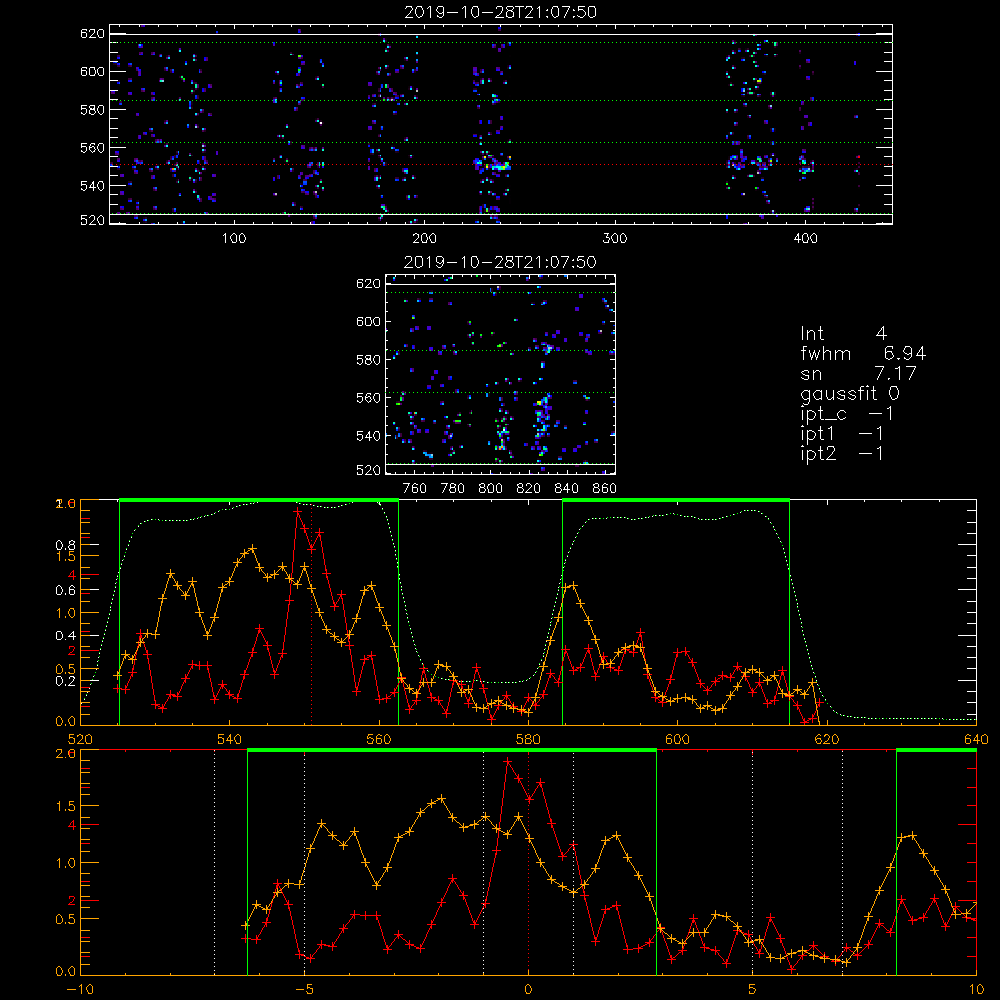Screen dimensions: 1000x1000
Task: Click y-axis label 580 on middle plot
Action: pyautogui.click(x=368, y=360)
